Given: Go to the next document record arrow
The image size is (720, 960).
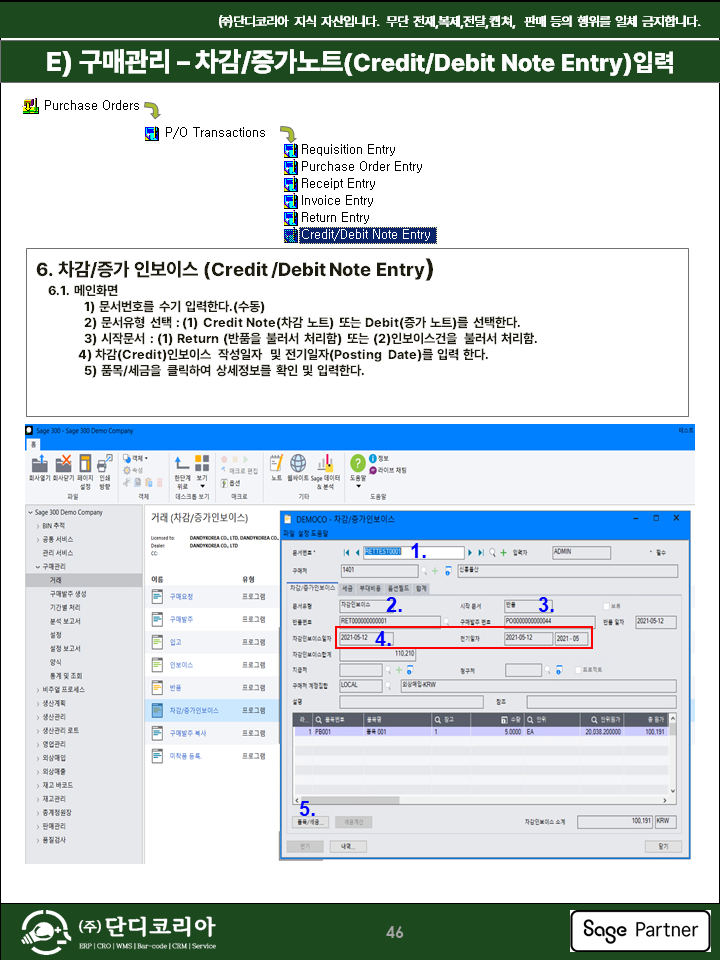Looking at the screenshot, I should (x=470, y=552).
